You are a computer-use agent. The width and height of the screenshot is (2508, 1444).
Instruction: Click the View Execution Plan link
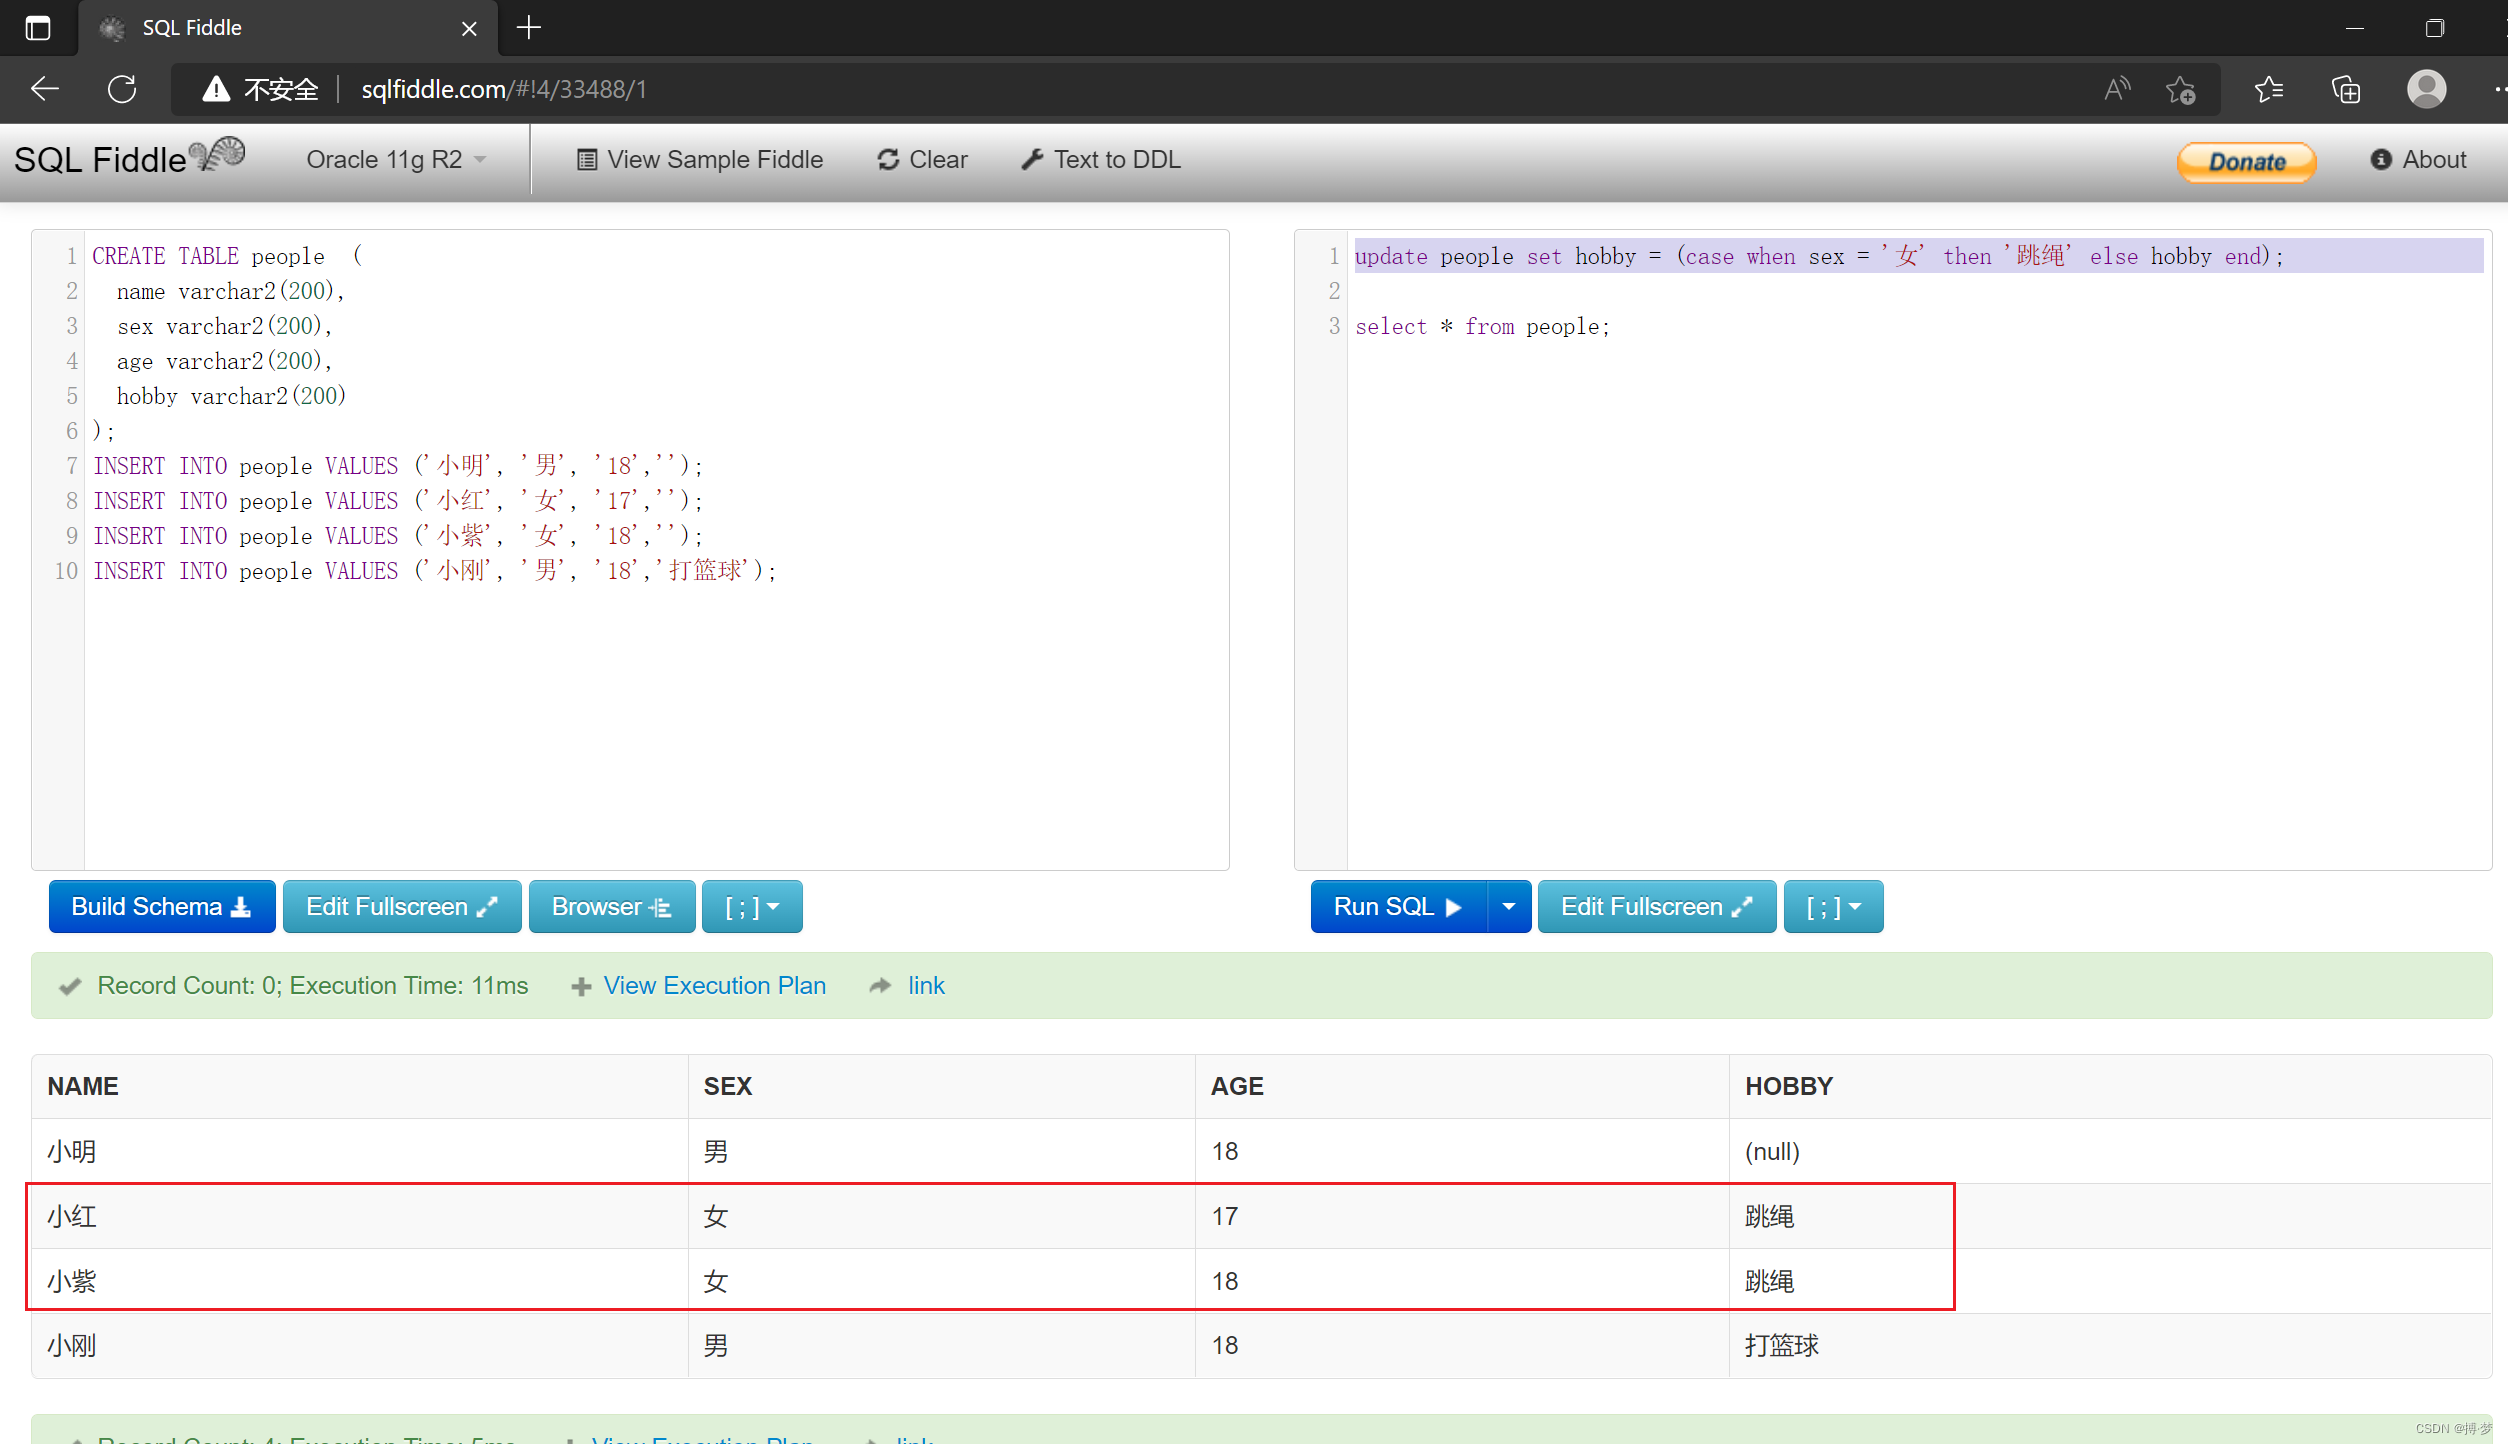coord(713,984)
